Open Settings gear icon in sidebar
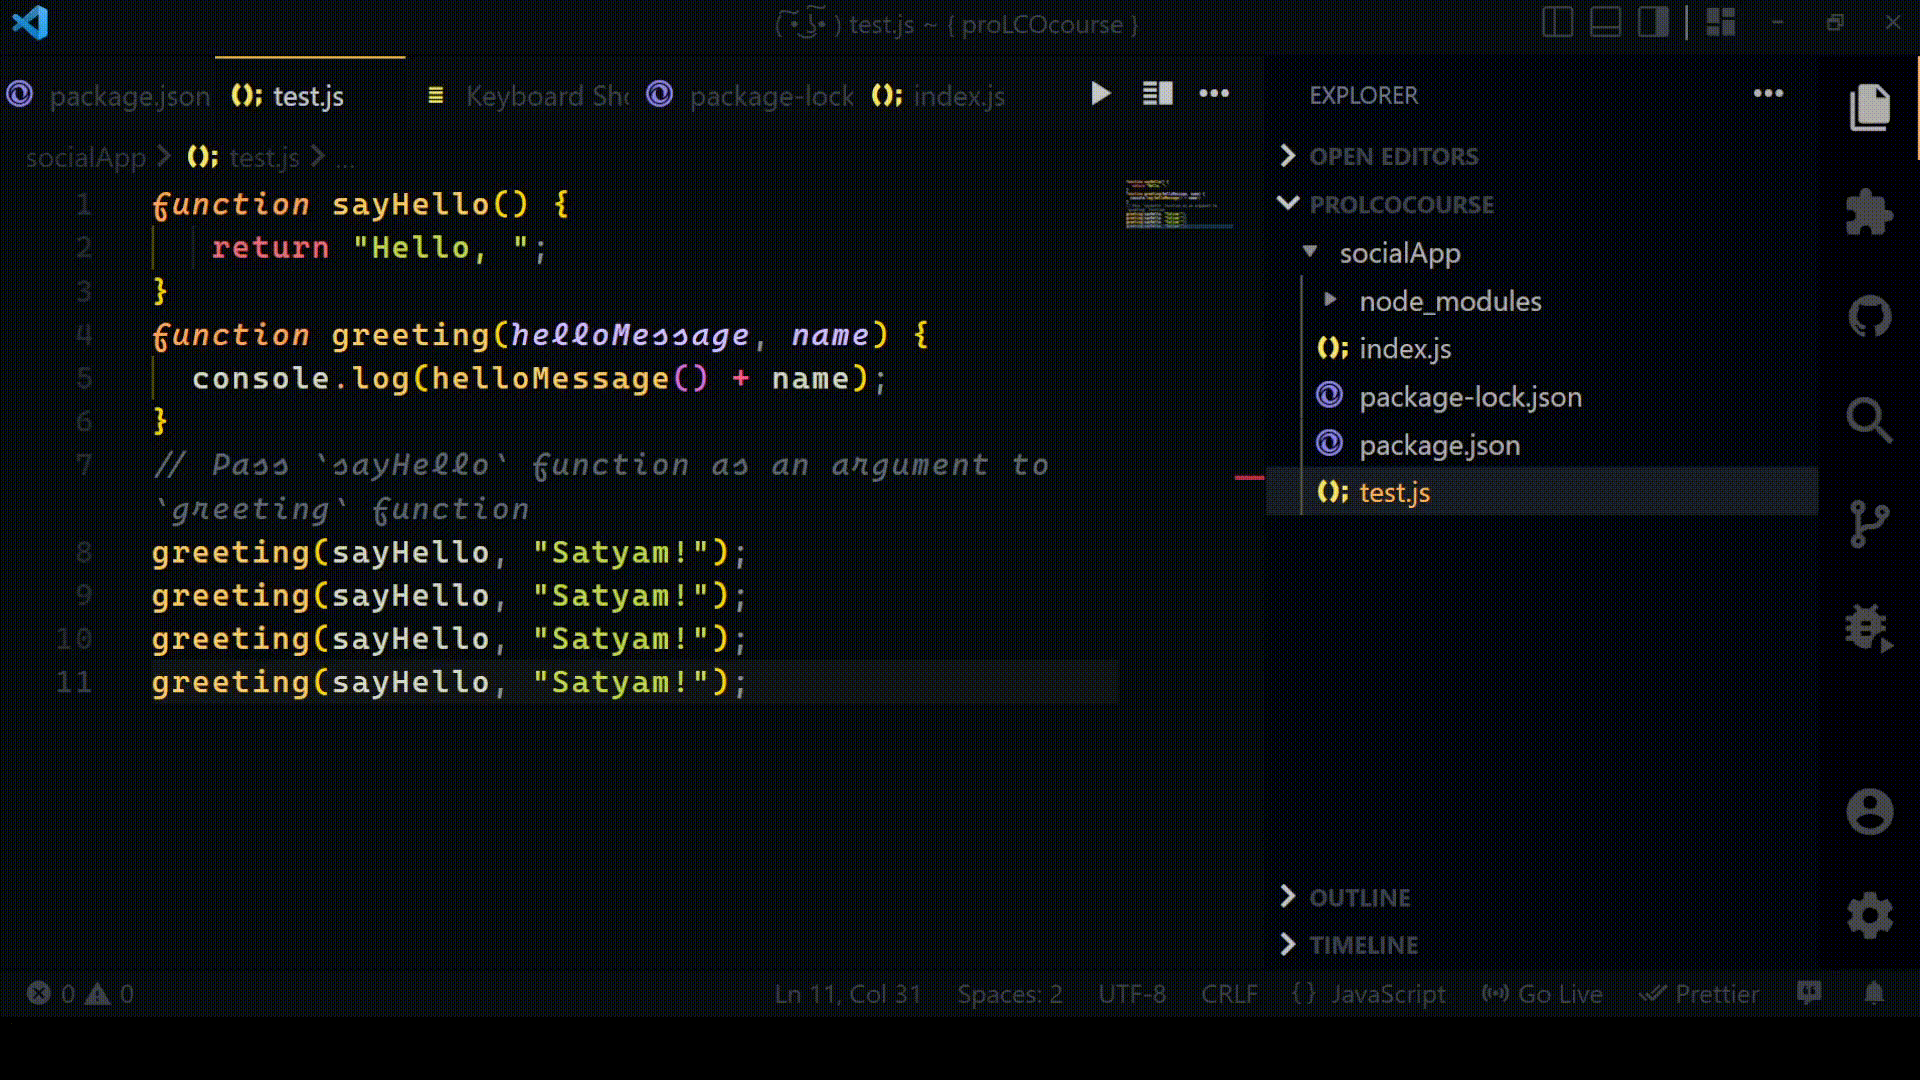Screen dimensions: 1920x1080 [x=1871, y=914]
